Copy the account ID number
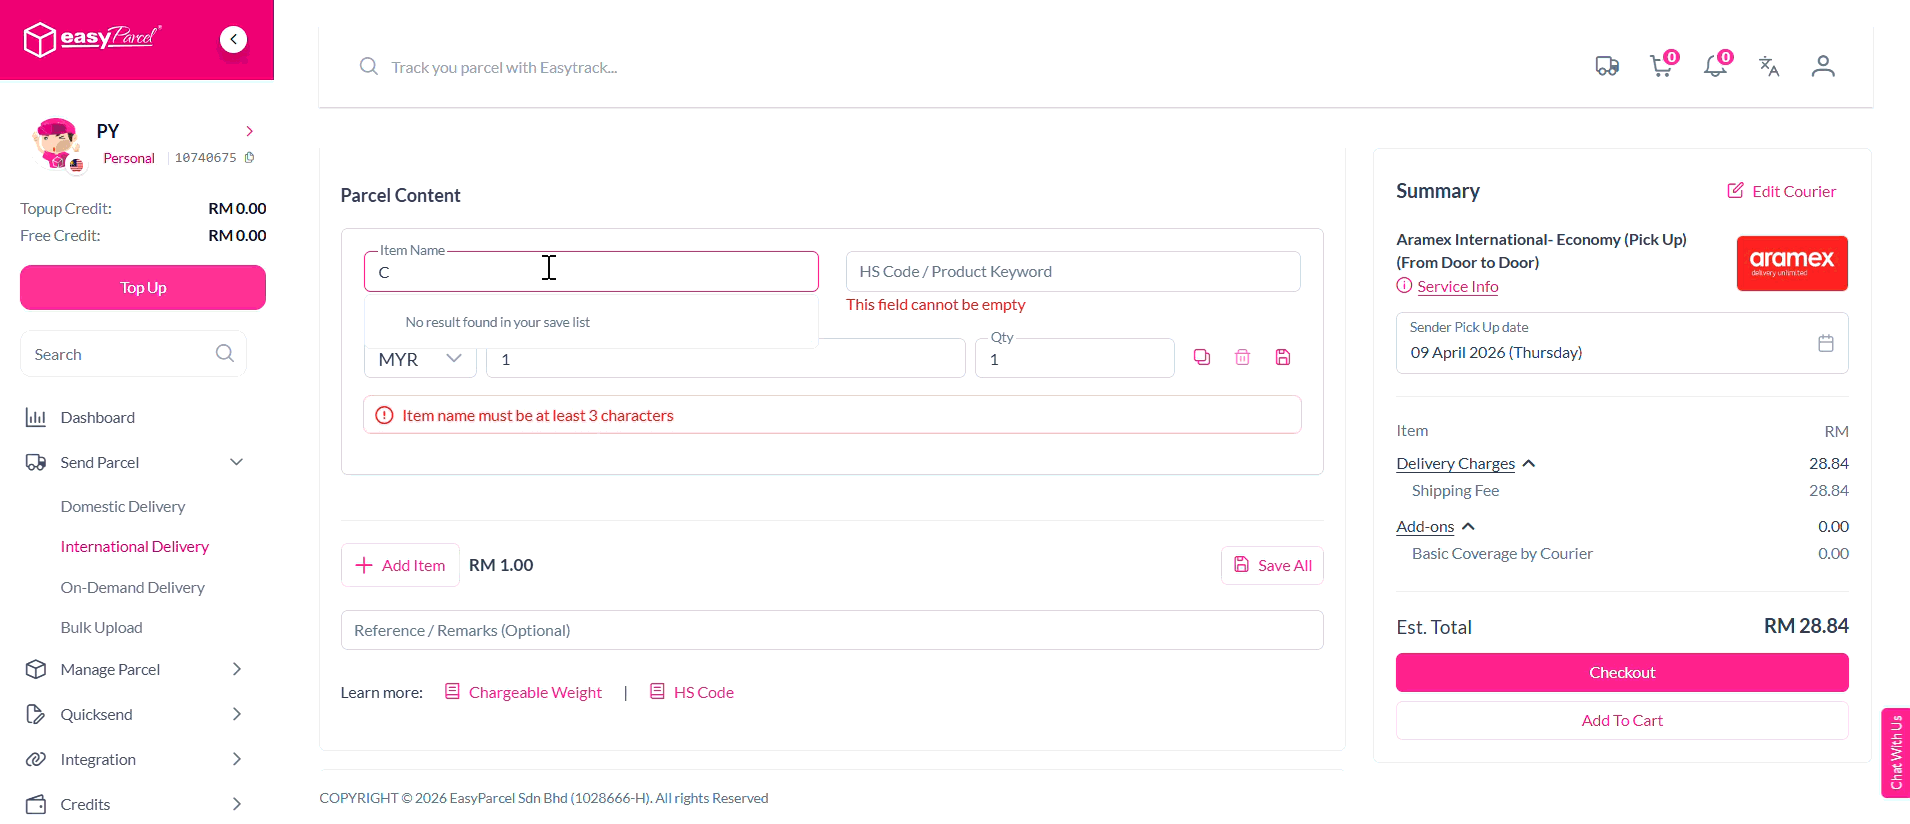 click(250, 157)
